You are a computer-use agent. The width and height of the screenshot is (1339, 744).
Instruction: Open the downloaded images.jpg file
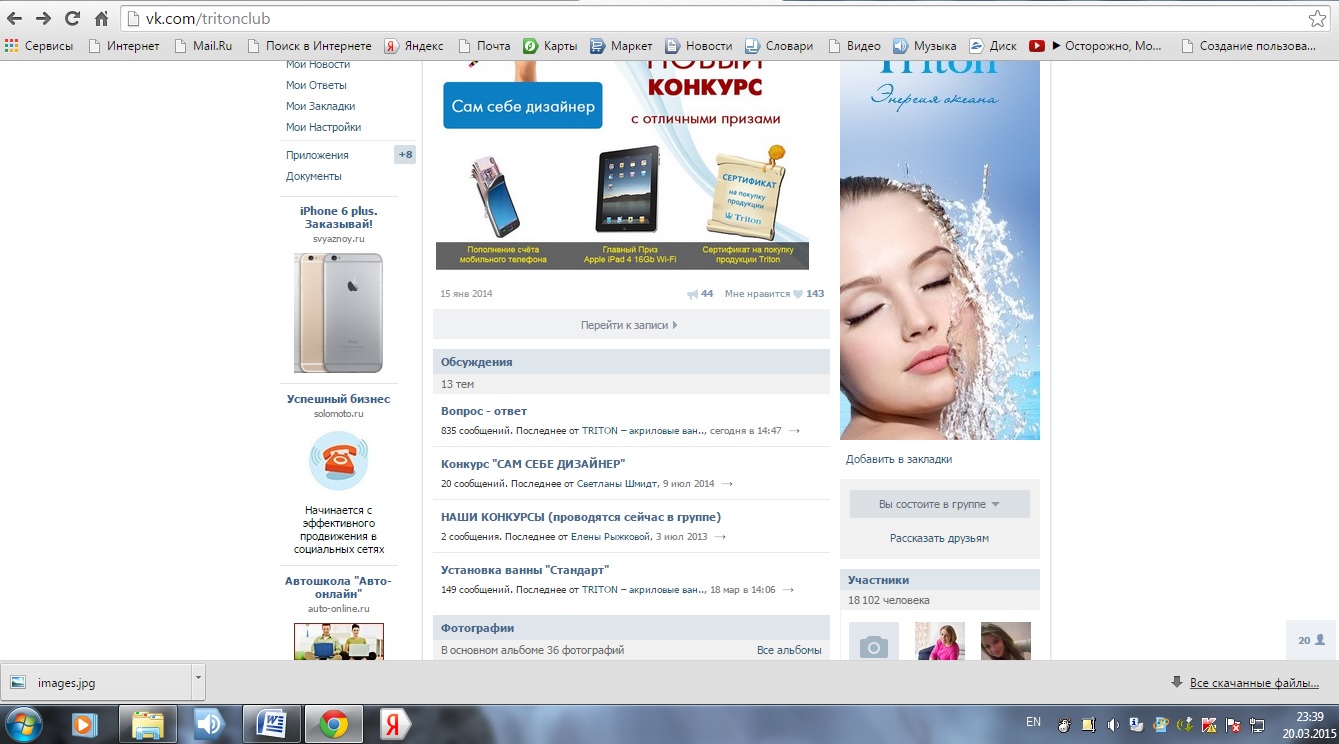click(x=96, y=683)
